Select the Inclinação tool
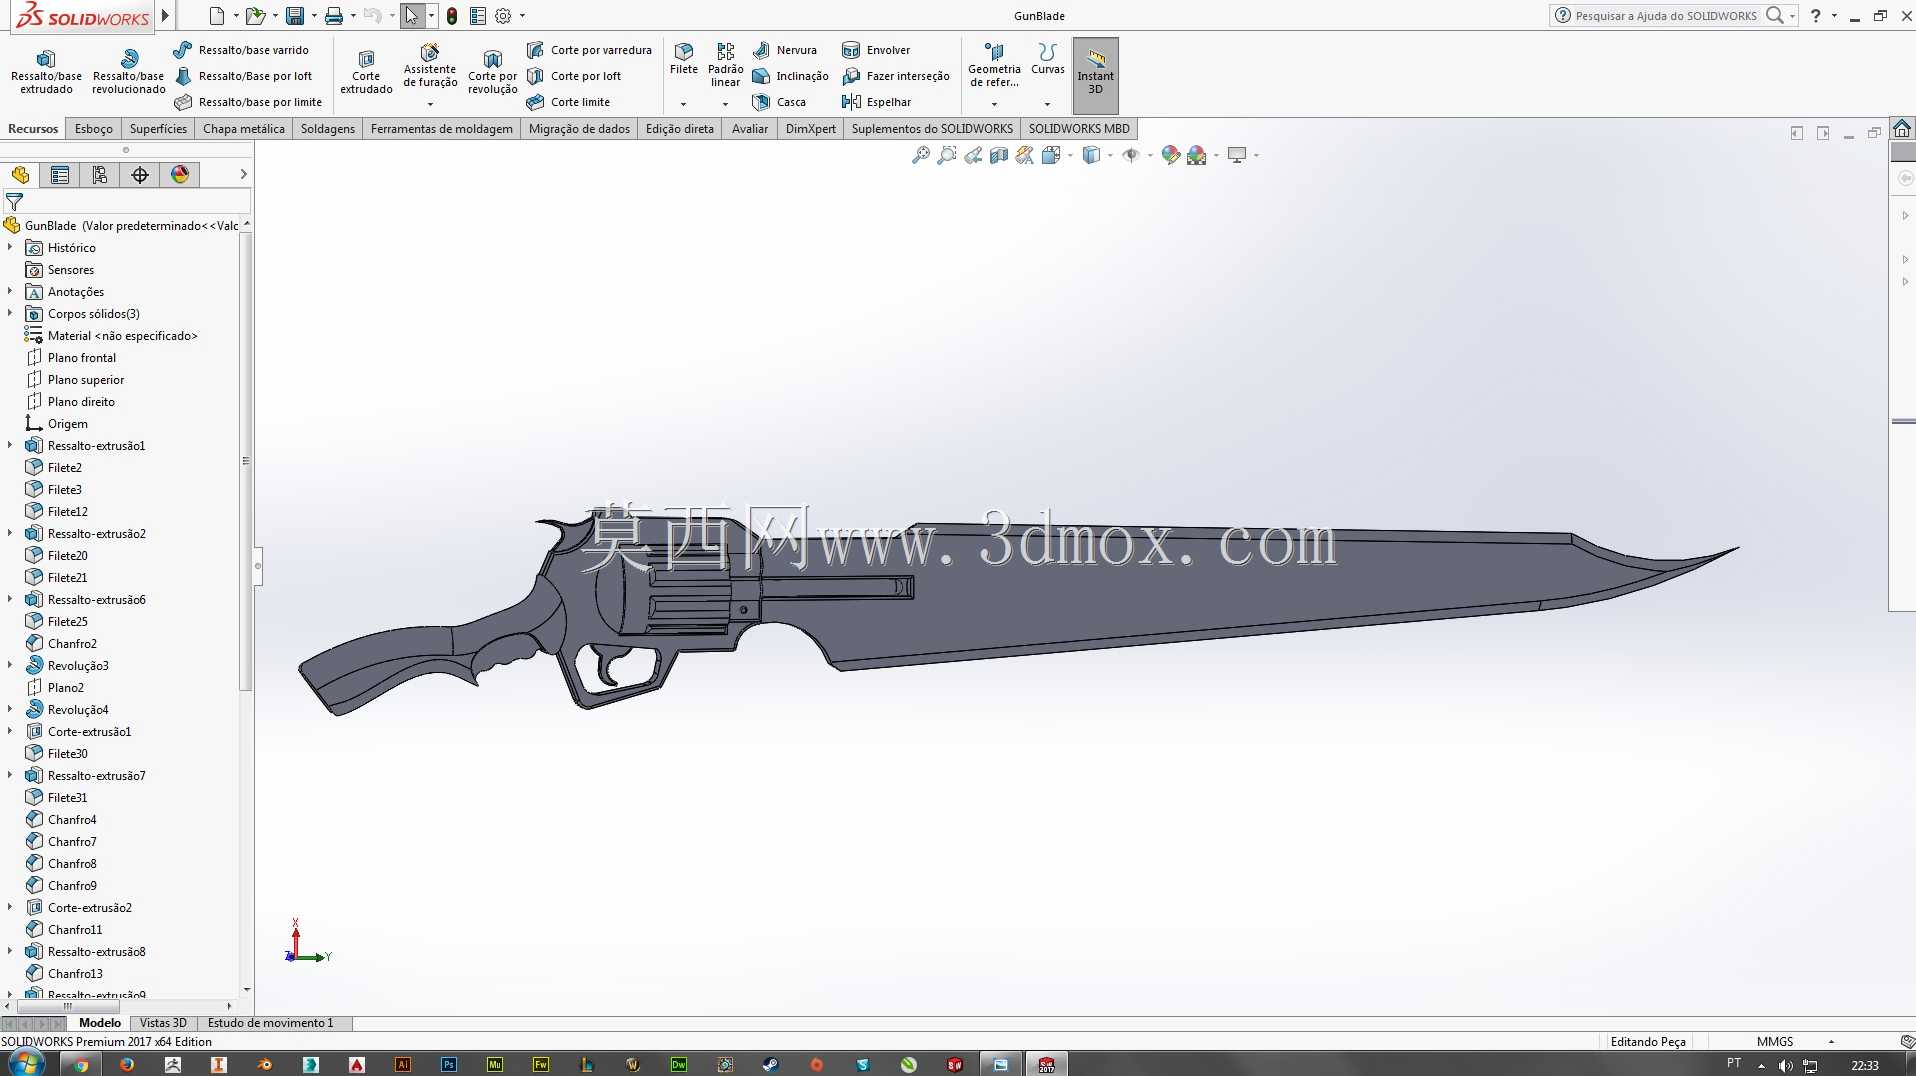The width and height of the screenshot is (1916, 1076). click(x=790, y=76)
